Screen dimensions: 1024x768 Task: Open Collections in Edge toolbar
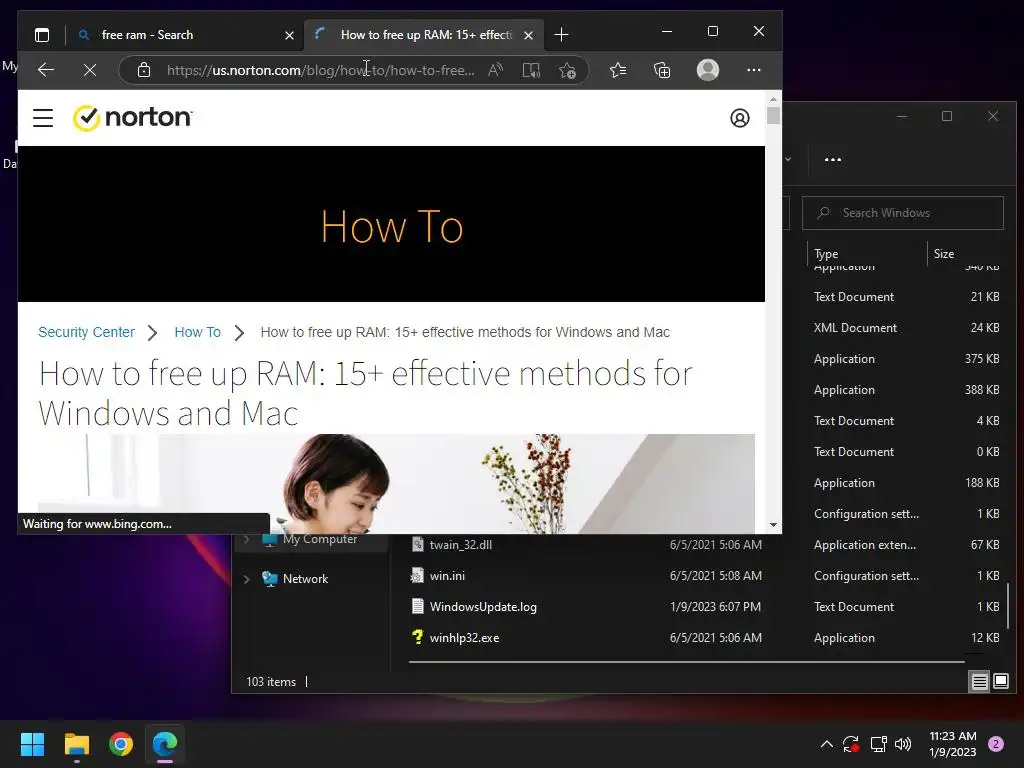click(662, 70)
